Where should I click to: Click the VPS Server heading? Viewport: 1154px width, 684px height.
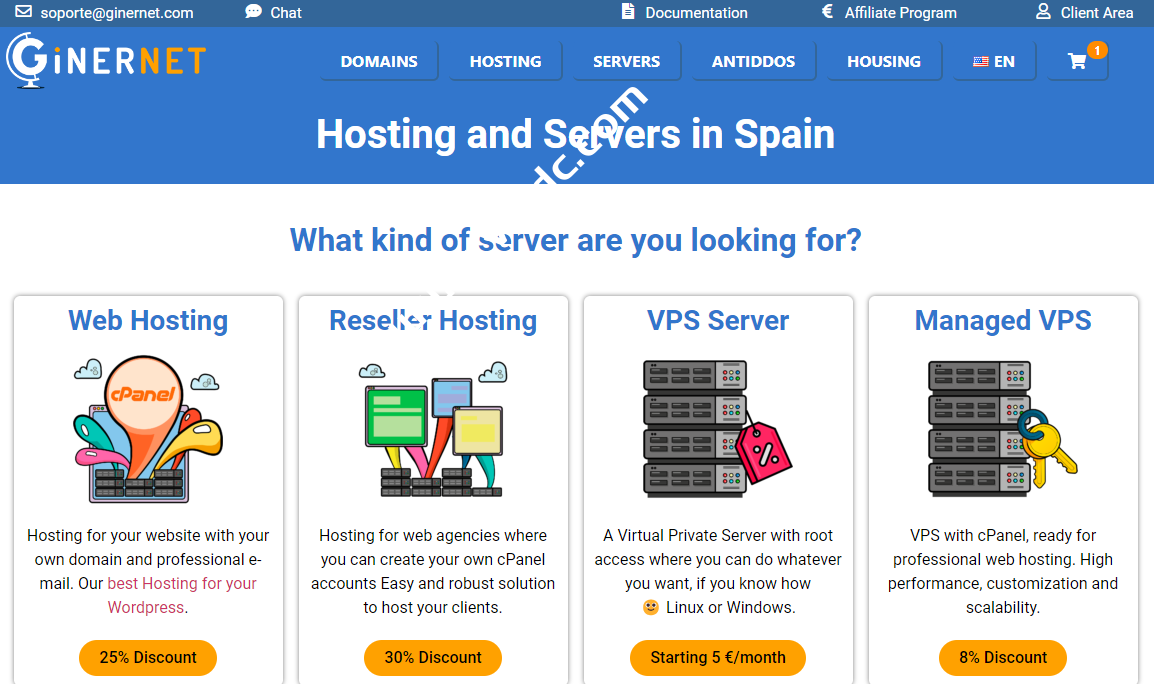(718, 320)
